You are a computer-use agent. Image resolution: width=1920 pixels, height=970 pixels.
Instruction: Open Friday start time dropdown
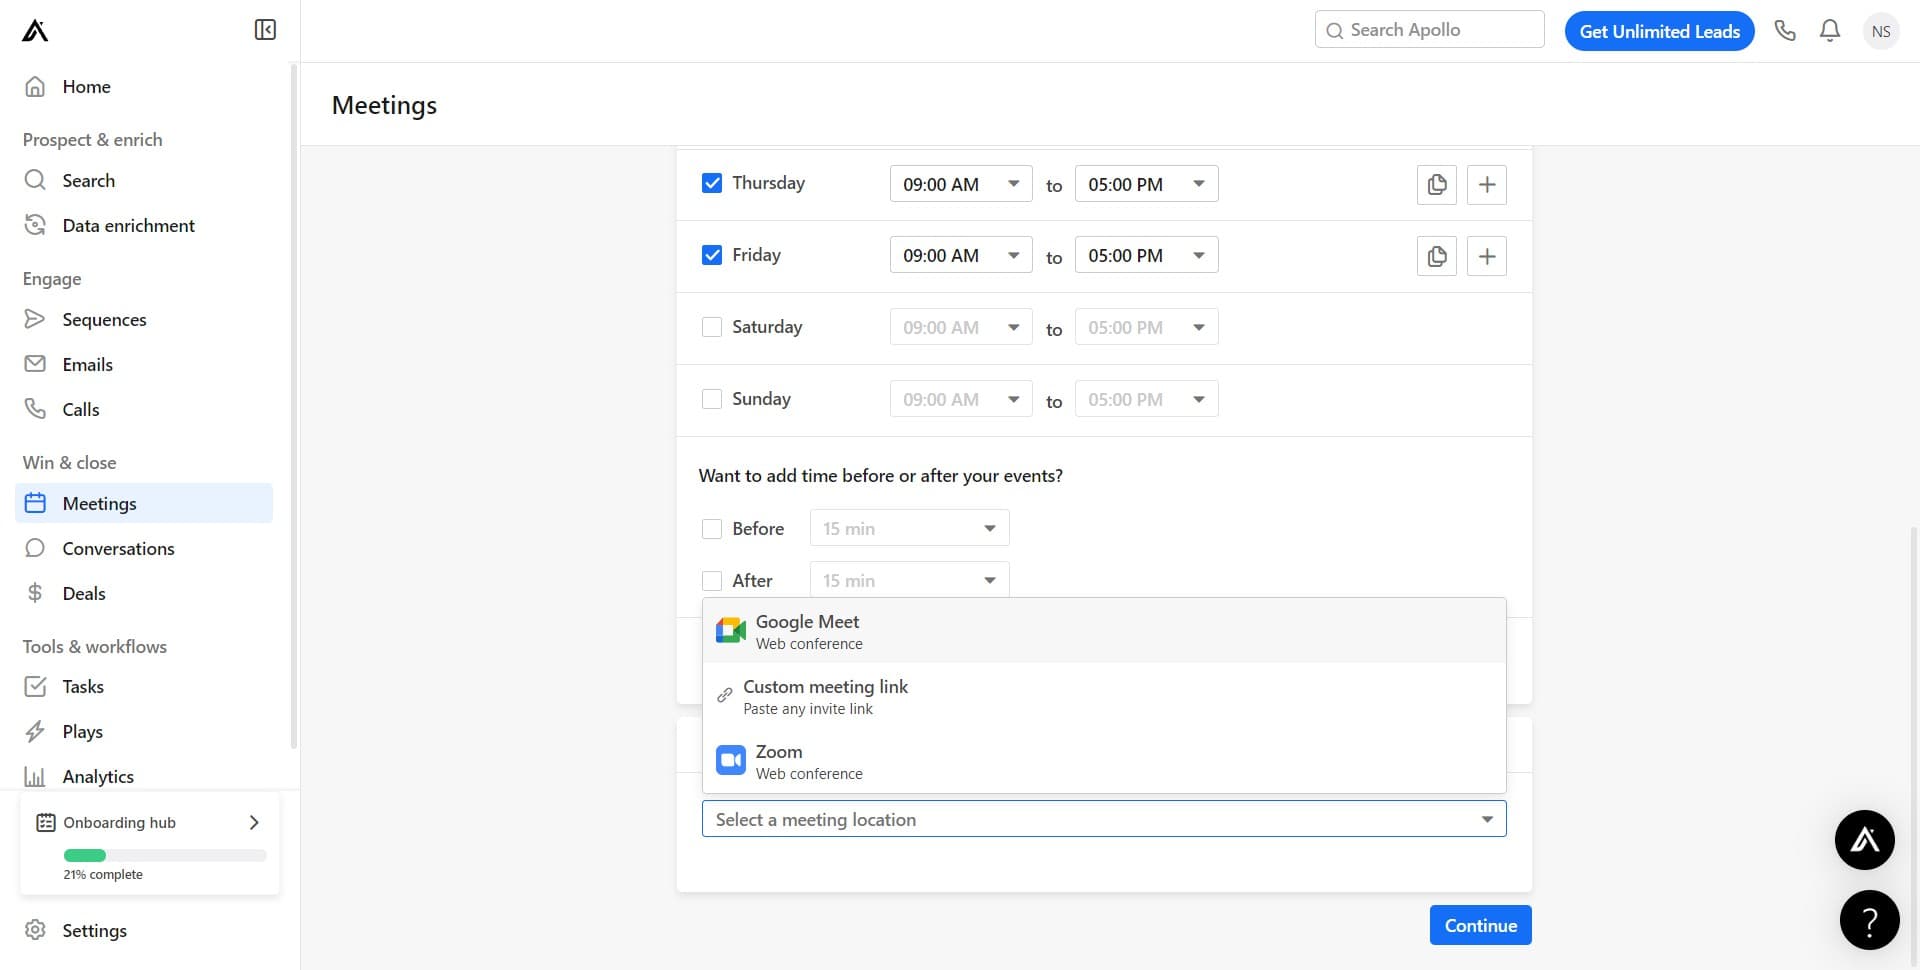click(x=960, y=256)
